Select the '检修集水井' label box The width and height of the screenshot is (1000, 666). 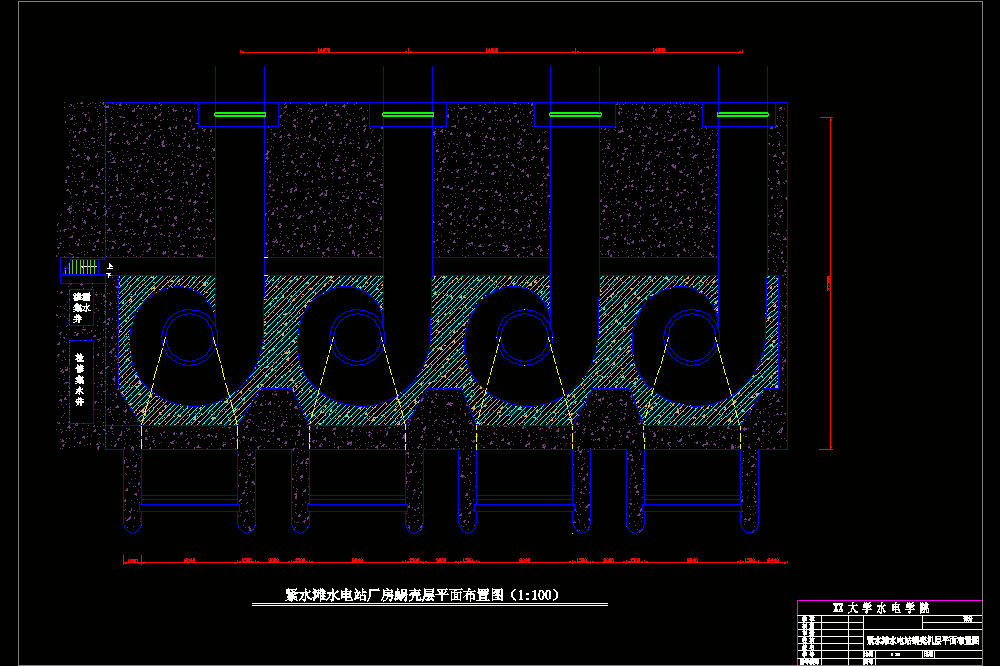point(81,381)
